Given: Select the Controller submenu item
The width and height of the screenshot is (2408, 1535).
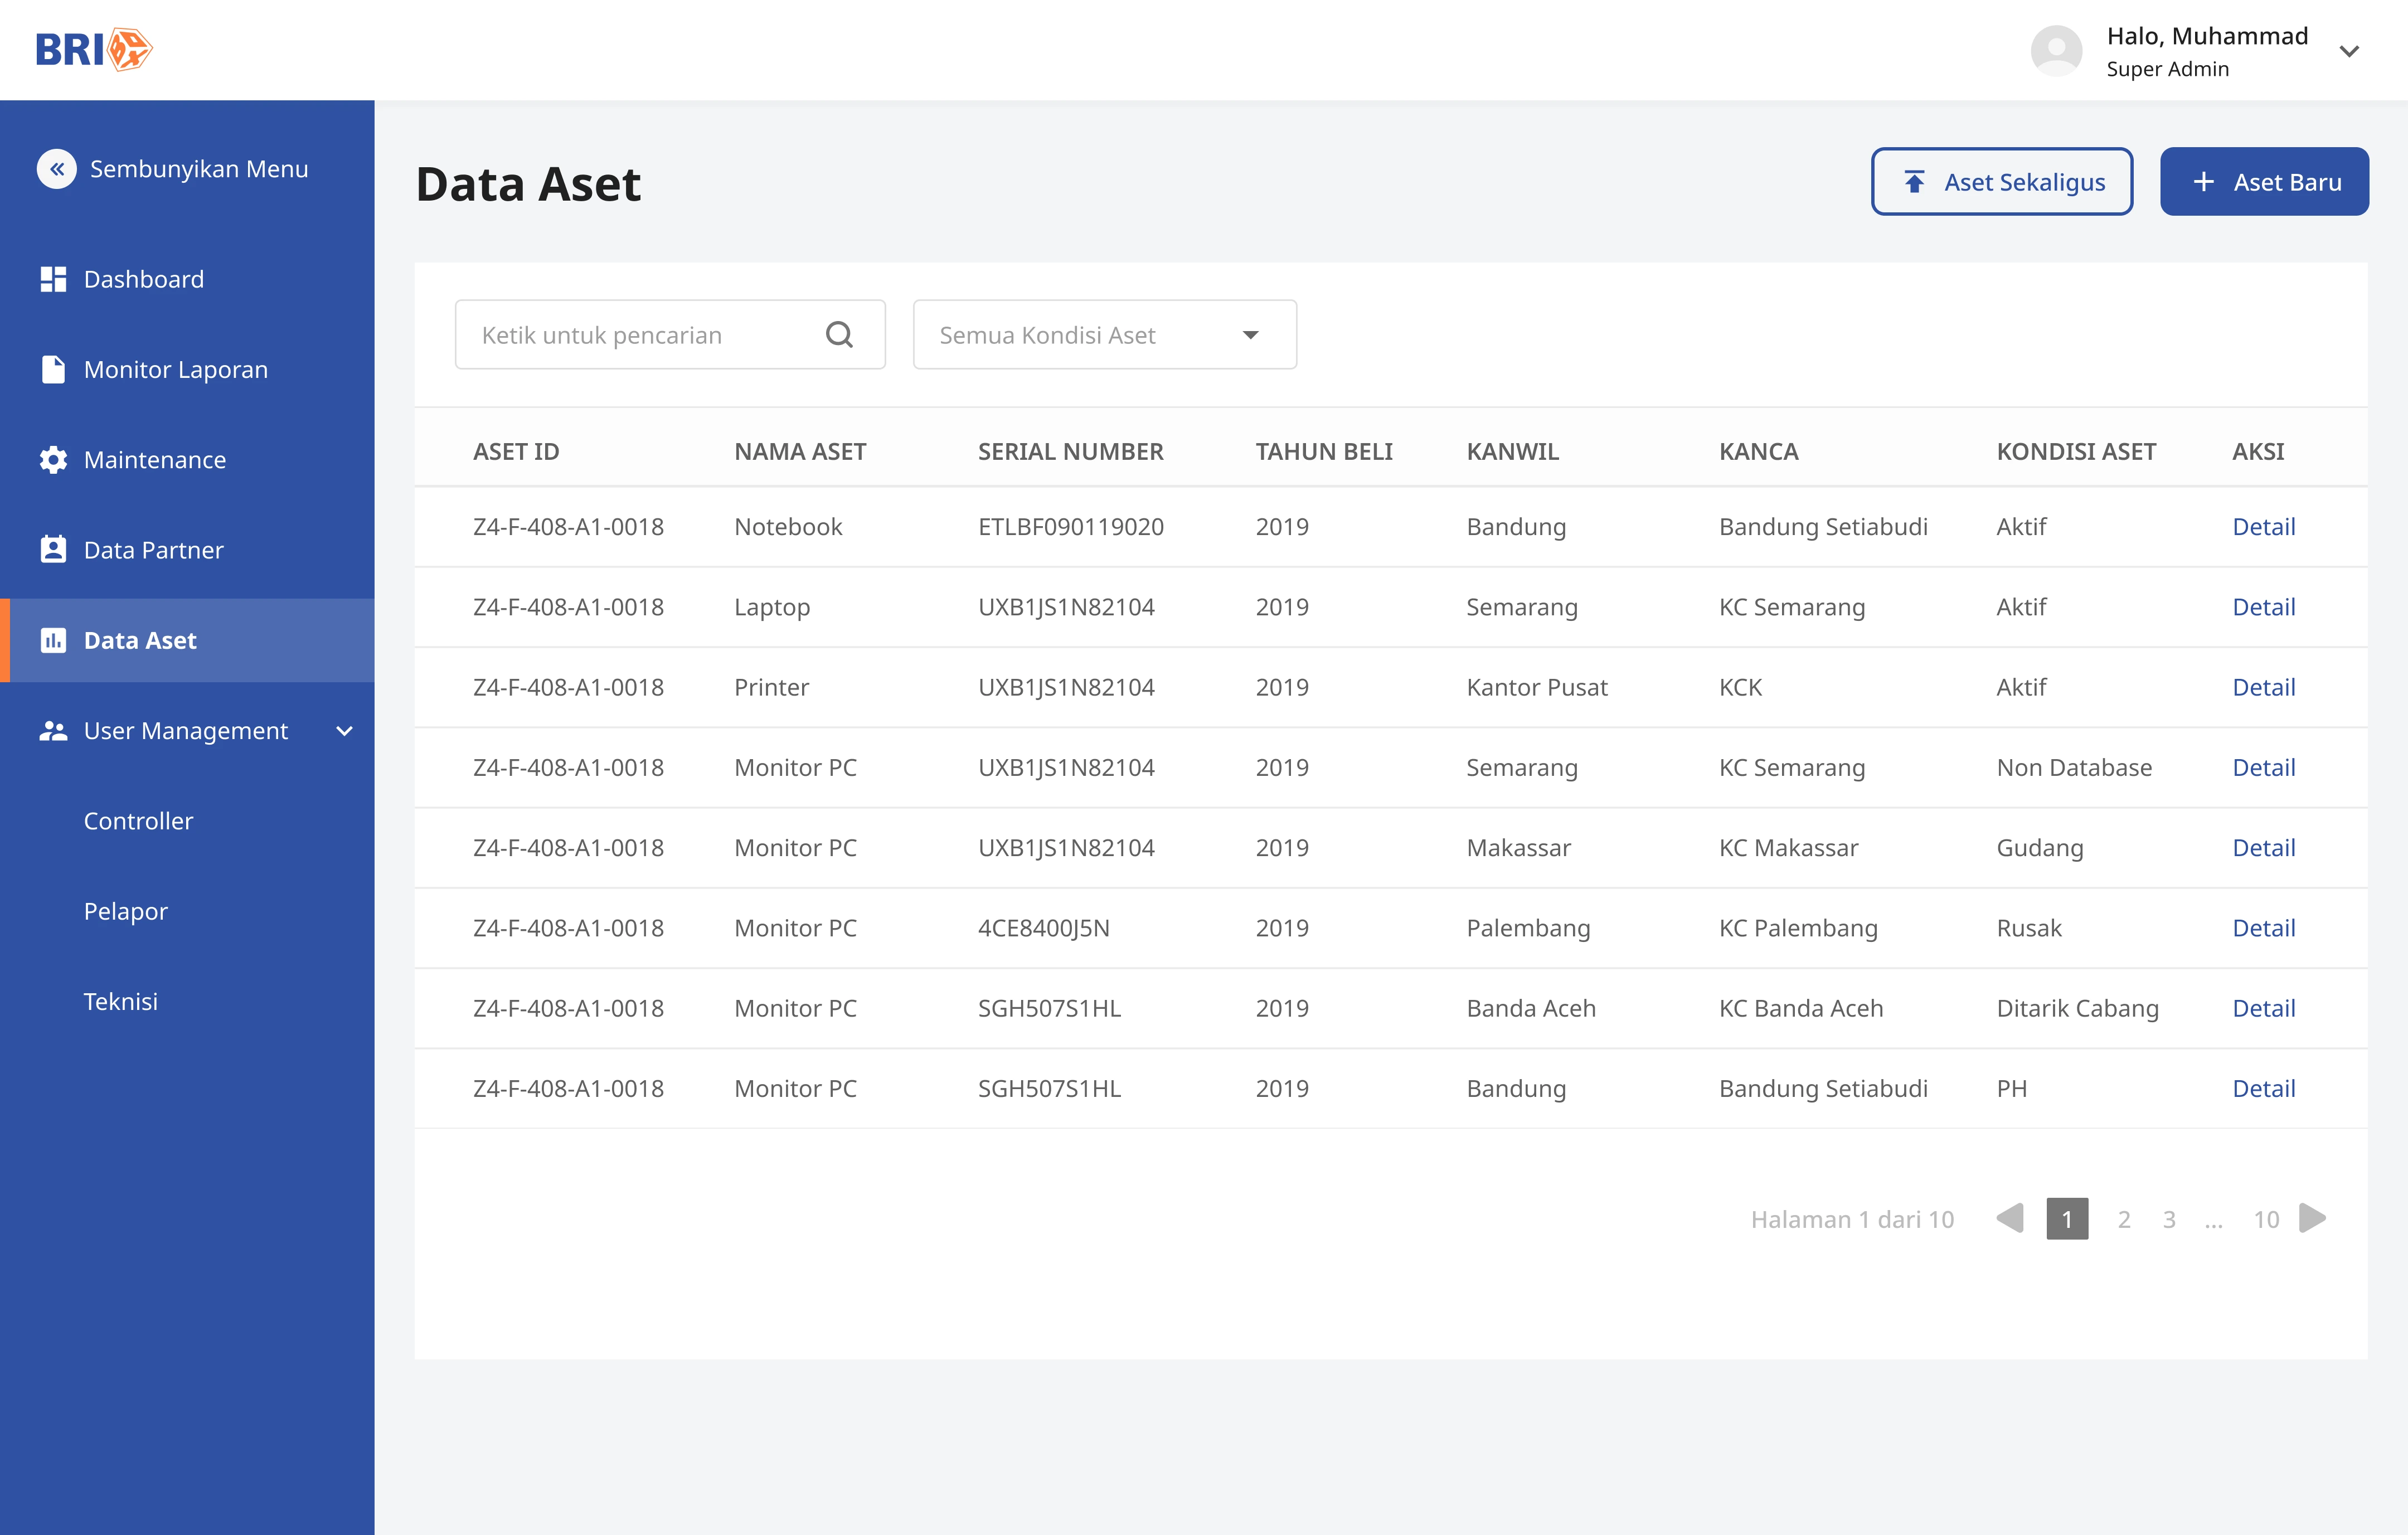Looking at the screenshot, I should click(138, 820).
